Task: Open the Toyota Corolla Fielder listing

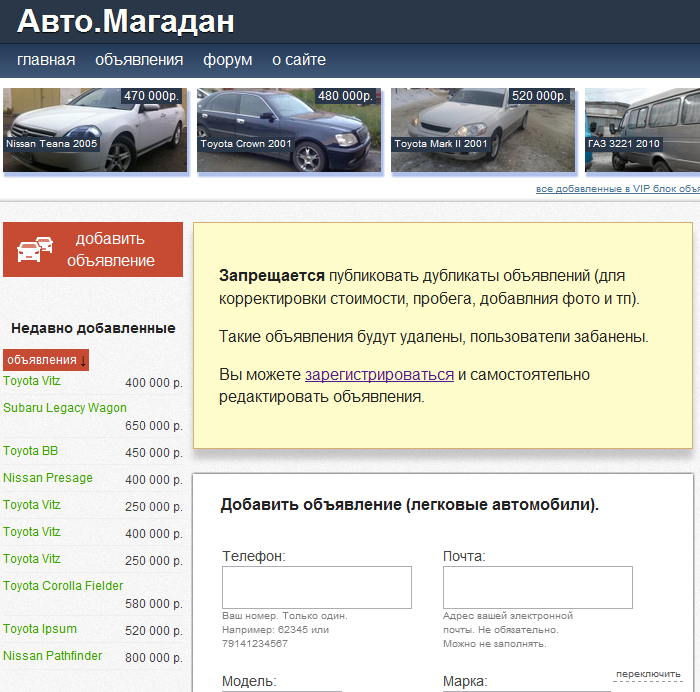Action: pyautogui.click(x=63, y=586)
